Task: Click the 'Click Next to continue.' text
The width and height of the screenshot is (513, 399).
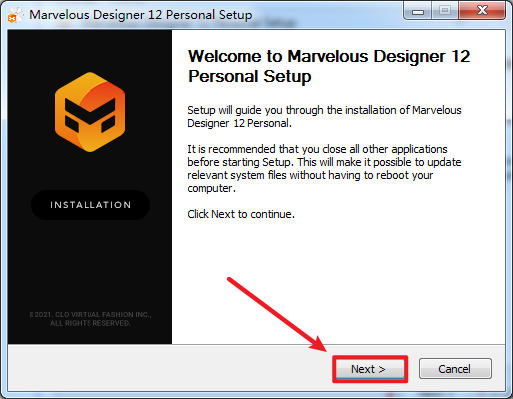Action: click(x=241, y=214)
